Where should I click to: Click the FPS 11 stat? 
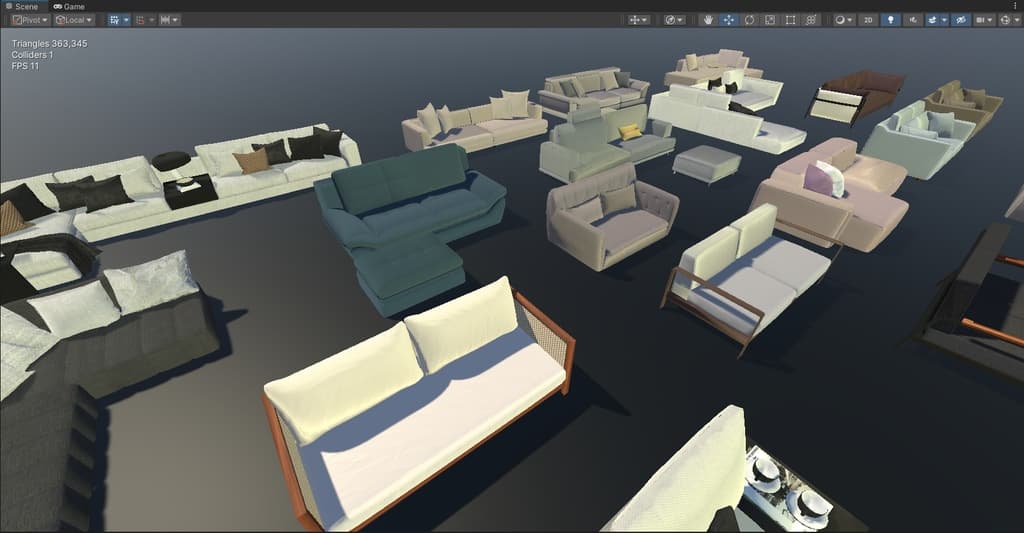coord(25,66)
